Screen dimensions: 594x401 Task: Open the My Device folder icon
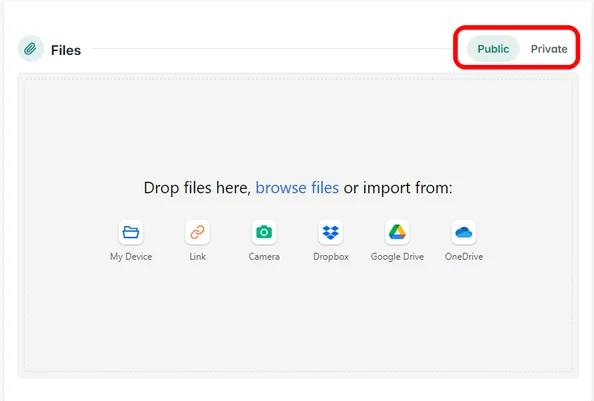coord(131,232)
